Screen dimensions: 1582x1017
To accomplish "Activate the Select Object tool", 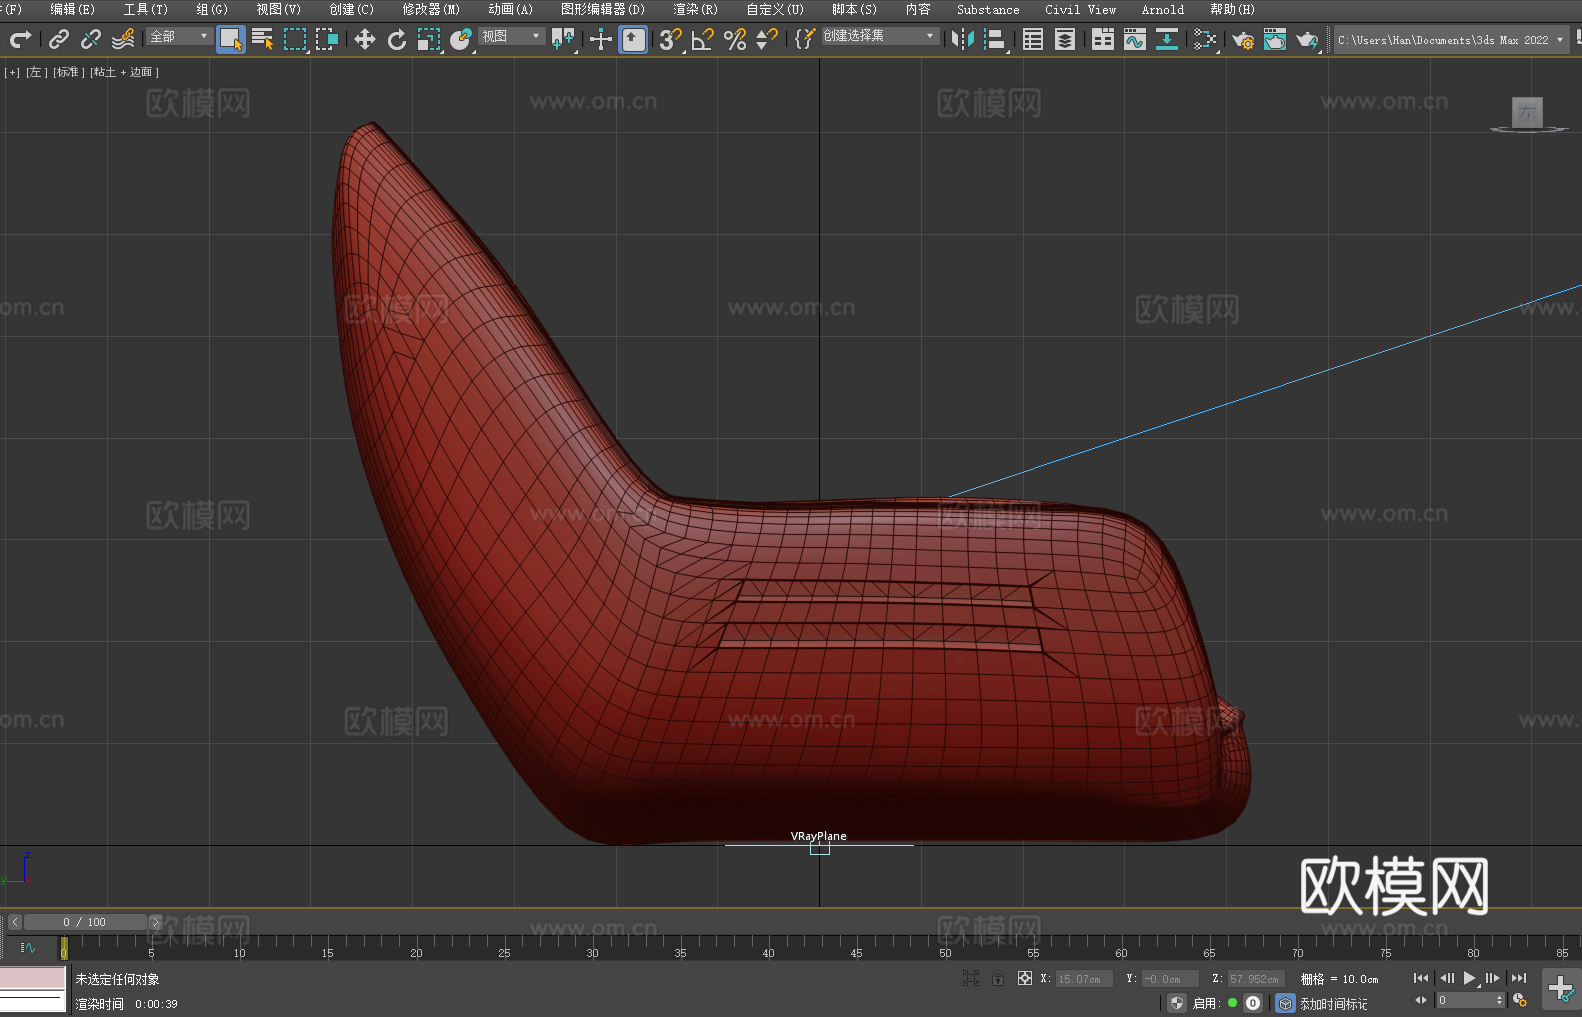I will (231, 39).
